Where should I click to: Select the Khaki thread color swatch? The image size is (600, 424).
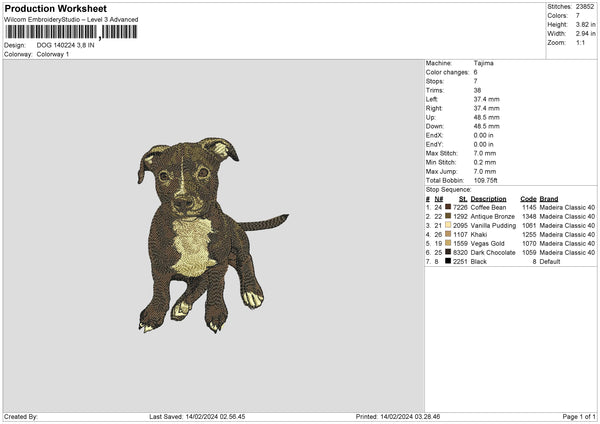click(x=449, y=234)
